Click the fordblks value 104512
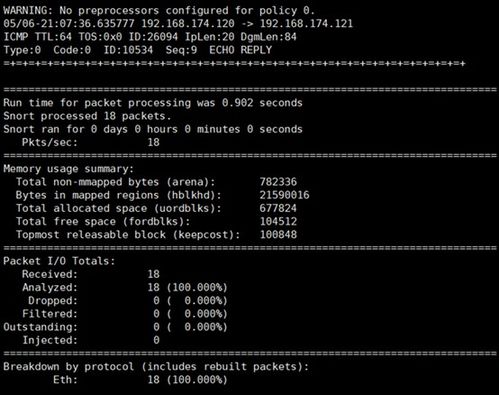 [x=278, y=222]
